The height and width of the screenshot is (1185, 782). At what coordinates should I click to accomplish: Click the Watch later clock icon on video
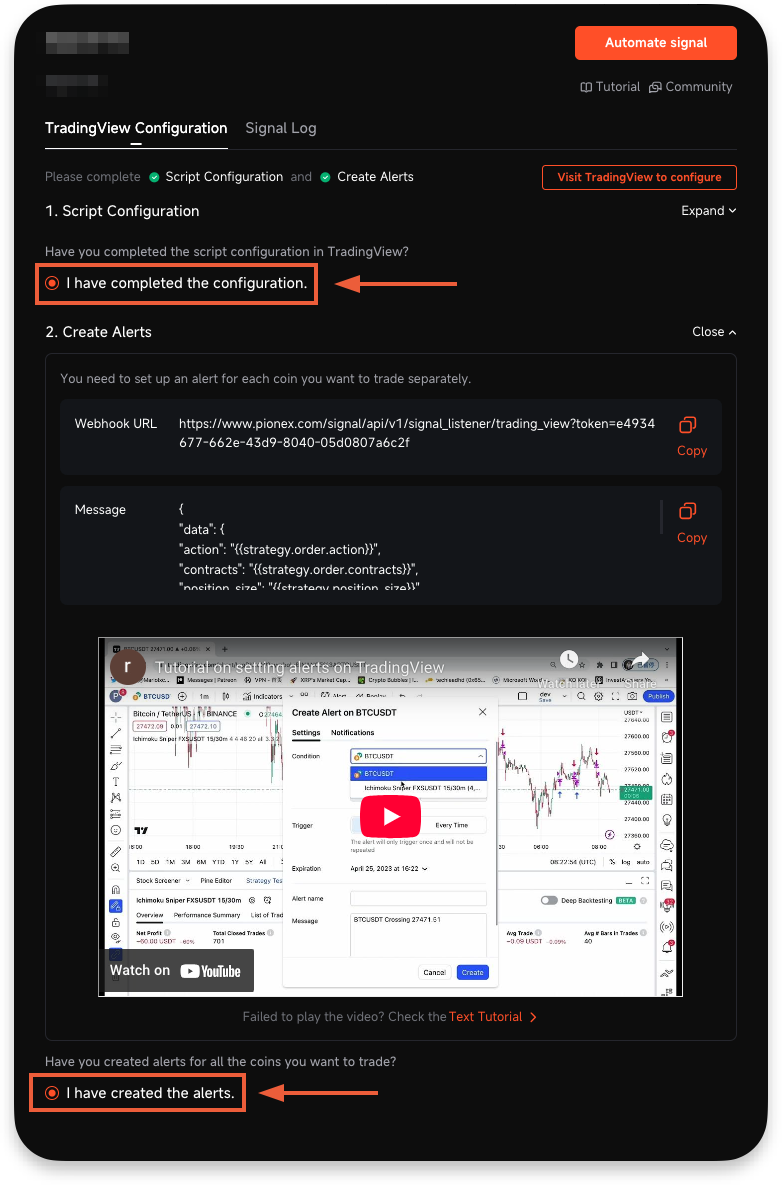(569, 659)
